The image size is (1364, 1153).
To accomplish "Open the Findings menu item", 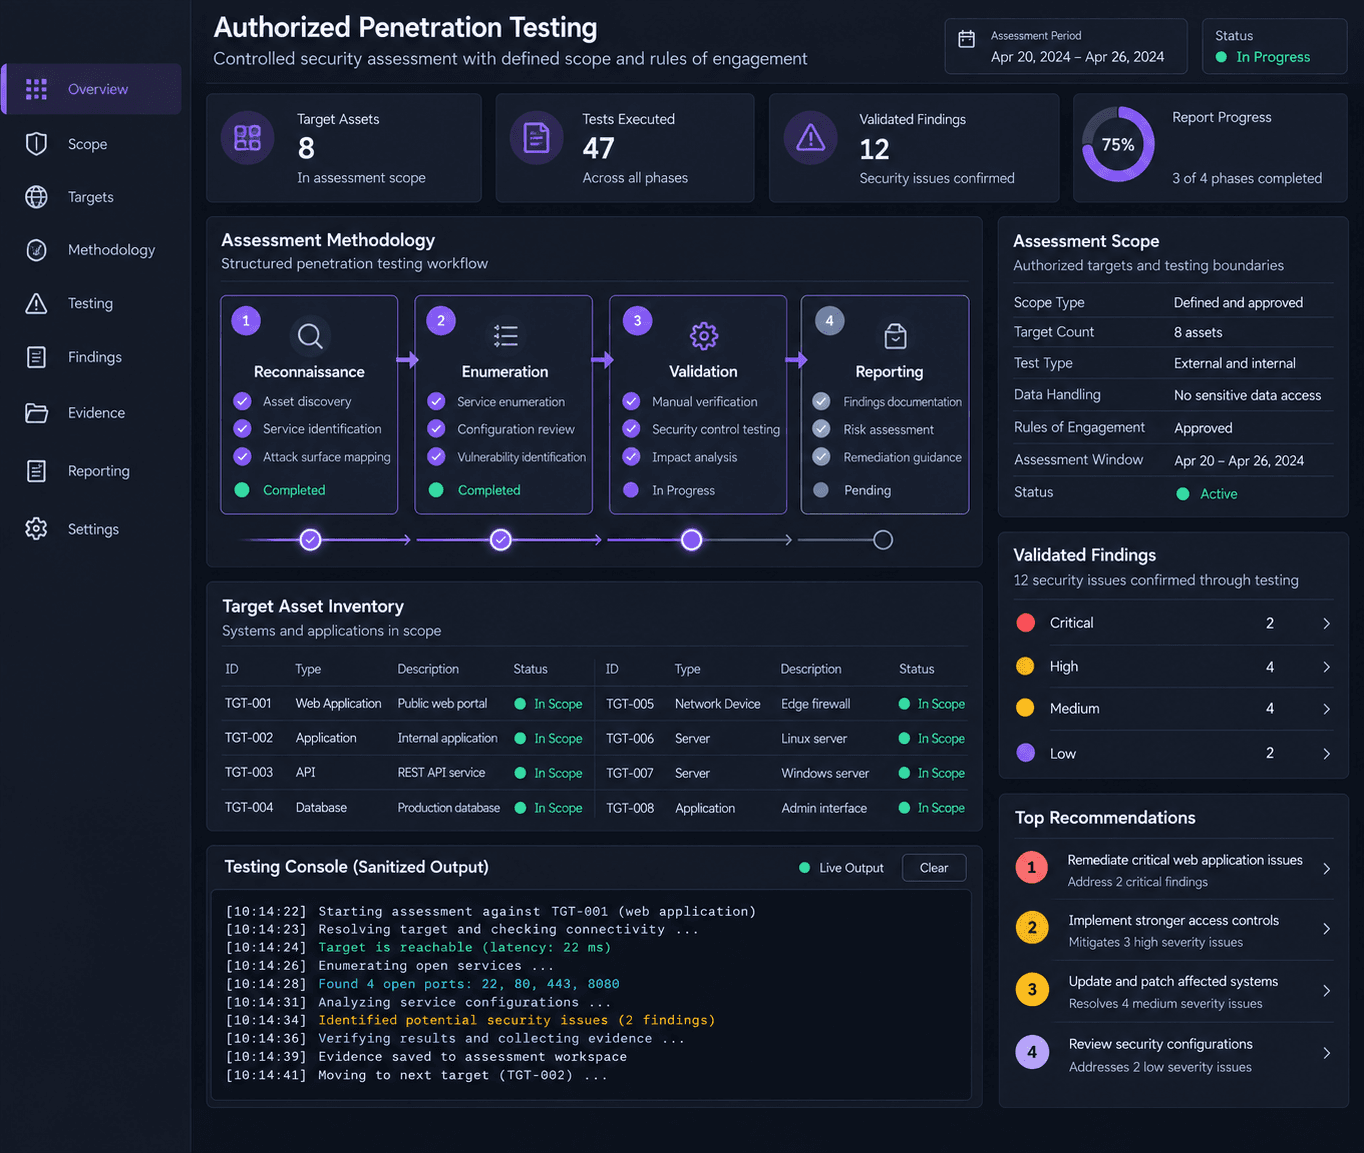I will point(91,357).
